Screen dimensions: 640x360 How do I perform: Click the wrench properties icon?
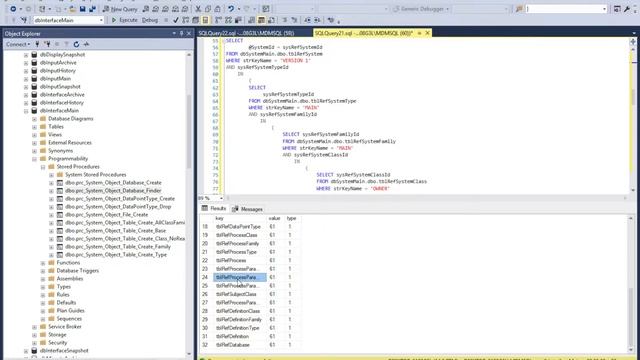click(627, 9)
